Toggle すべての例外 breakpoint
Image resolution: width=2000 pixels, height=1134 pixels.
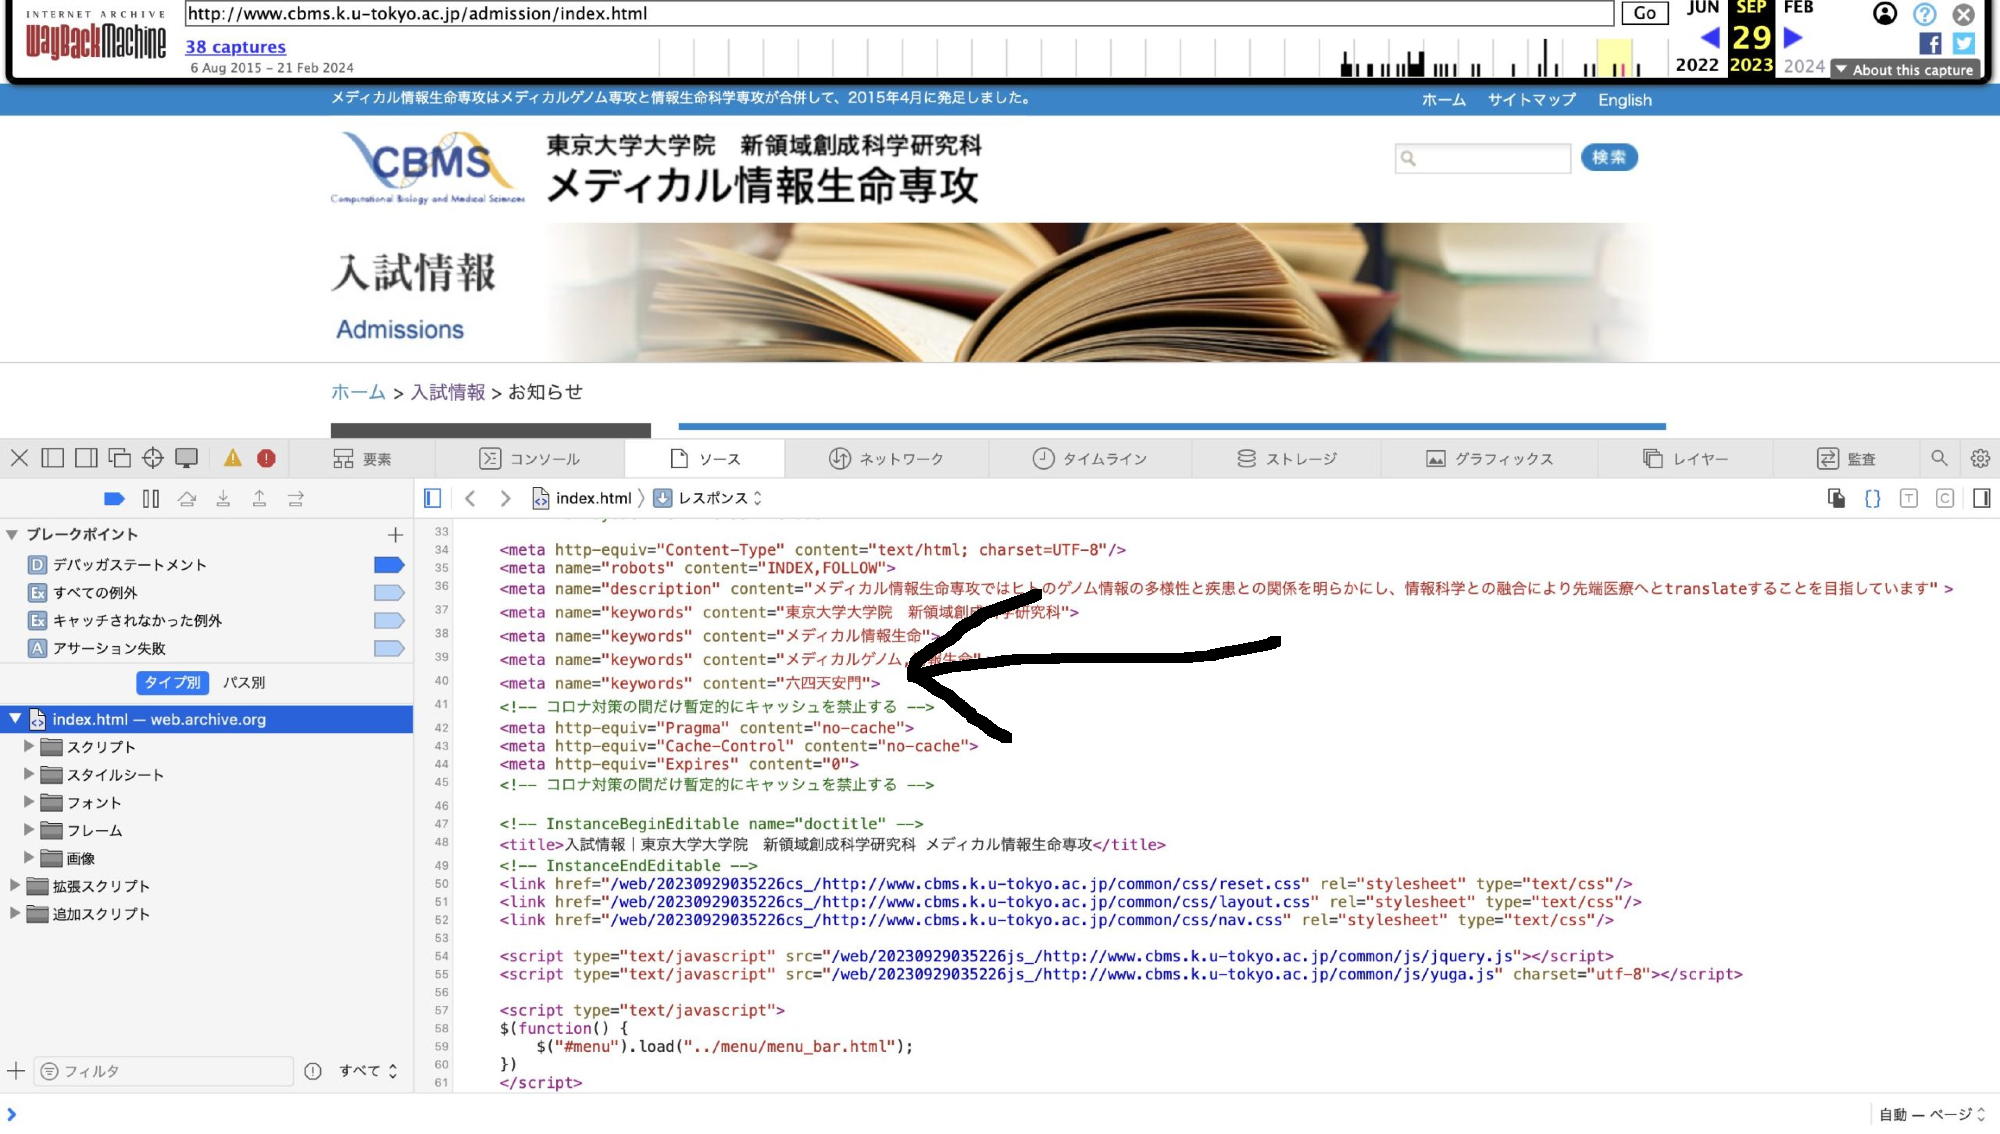(x=389, y=593)
